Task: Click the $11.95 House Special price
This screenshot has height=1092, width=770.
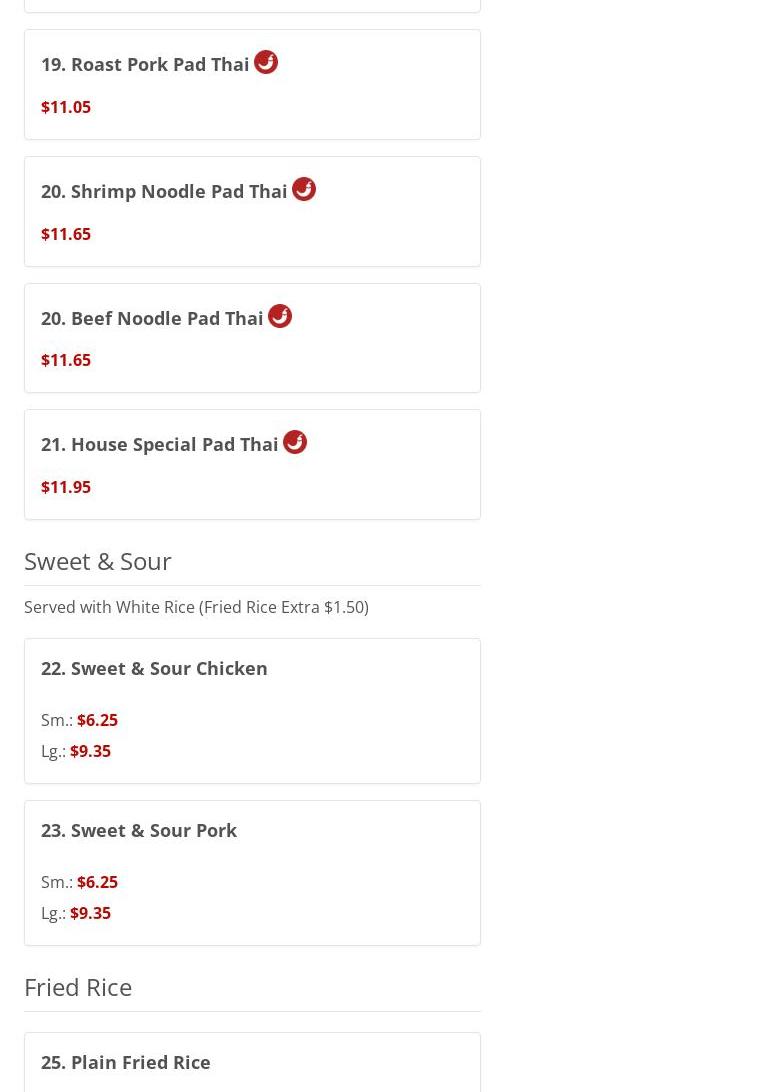Action: coord(66,487)
